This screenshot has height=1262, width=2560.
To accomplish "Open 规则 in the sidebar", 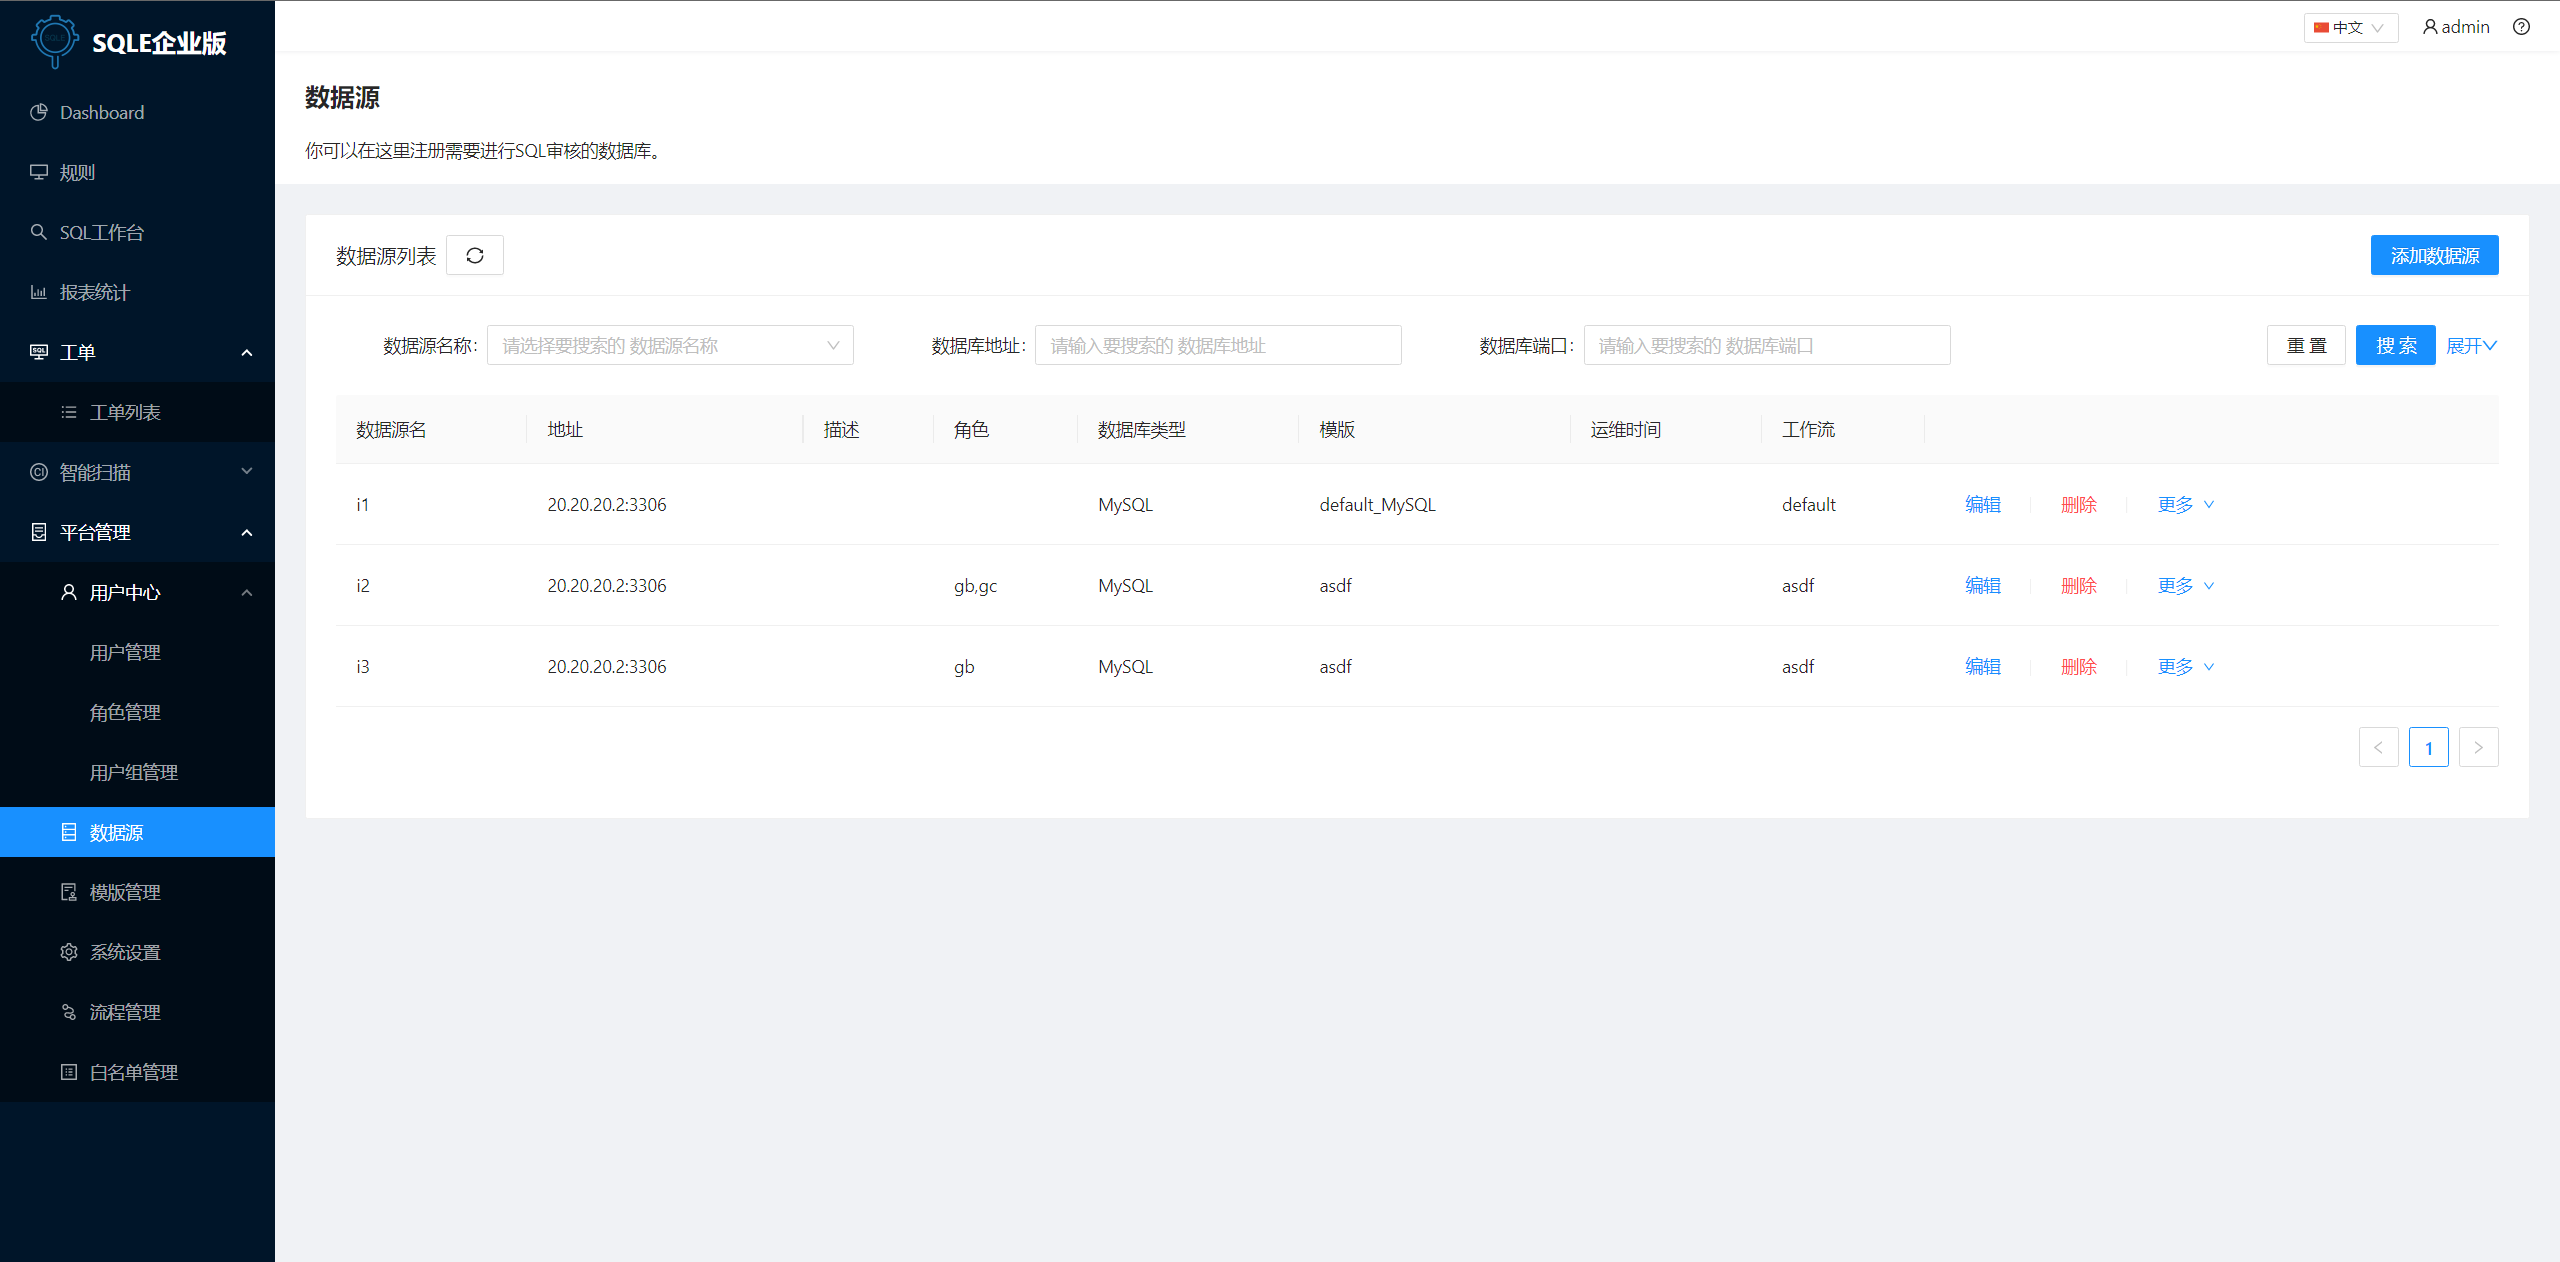I will pyautogui.click(x=137, y=172).
